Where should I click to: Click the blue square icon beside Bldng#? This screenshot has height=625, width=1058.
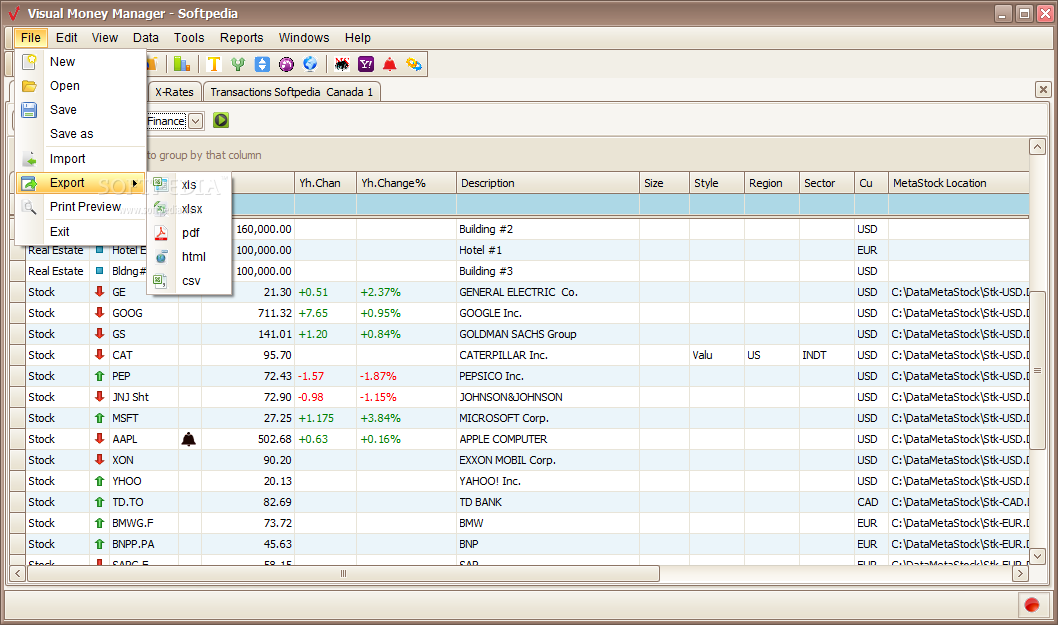(99, 271)
